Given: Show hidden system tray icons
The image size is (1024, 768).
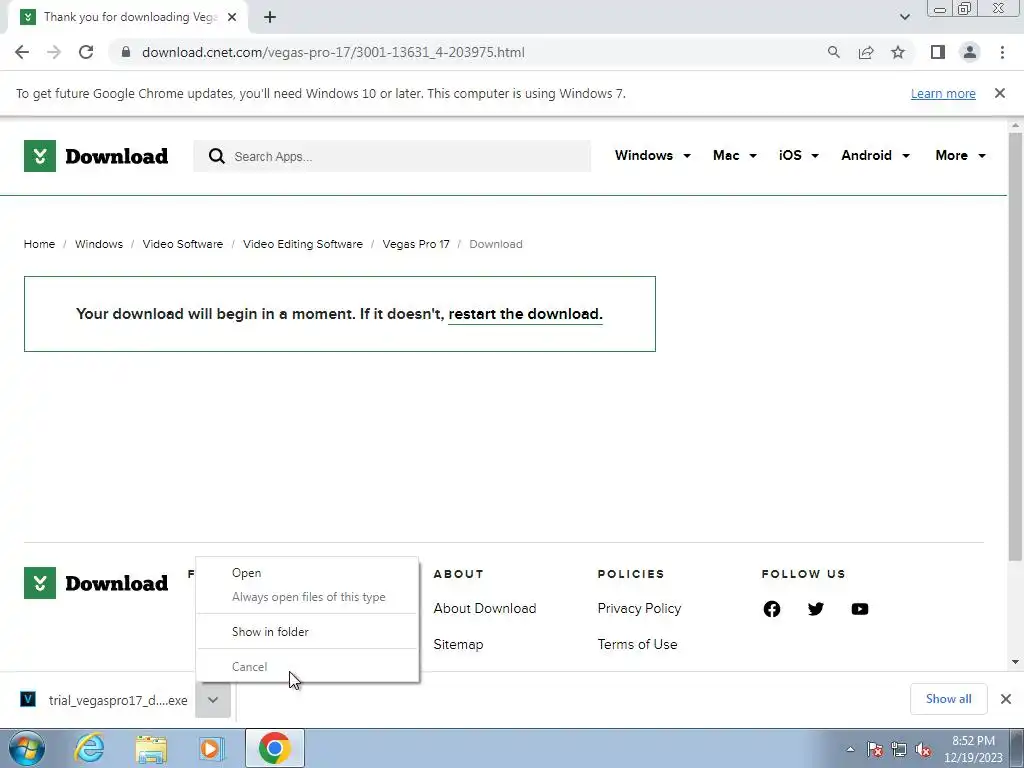Looking at the screenshot, I should coord(850,750).
